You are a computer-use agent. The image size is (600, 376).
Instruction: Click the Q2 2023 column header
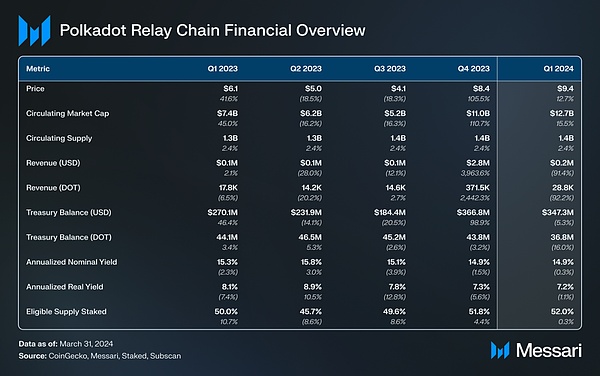coord(306,69)
